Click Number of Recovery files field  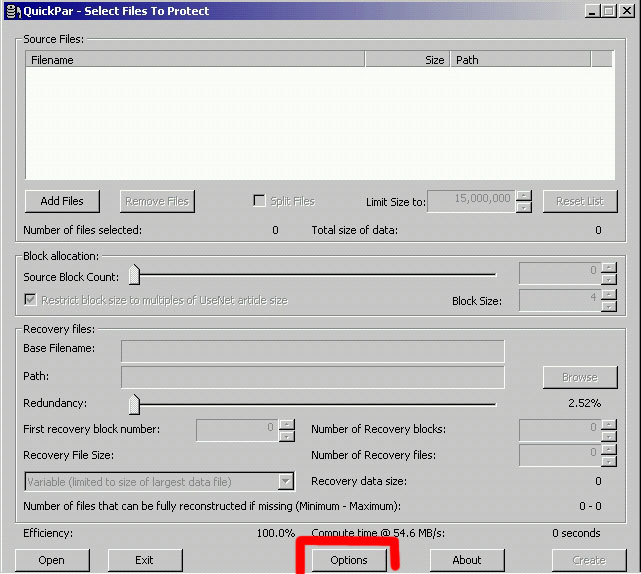(x=560, y=455)
